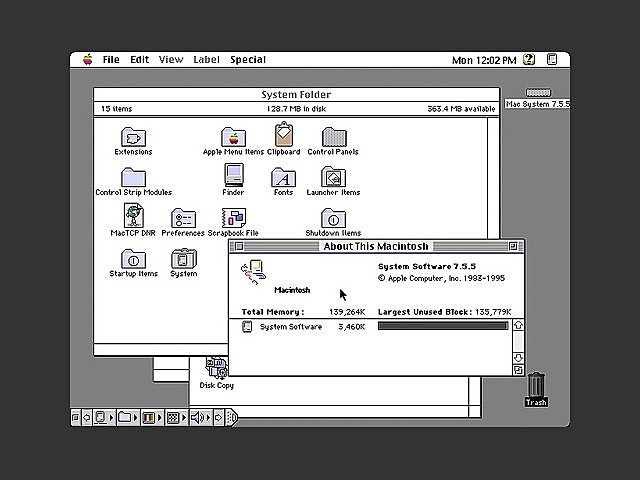Click the About This Macintosh close box

click(239, 246)
